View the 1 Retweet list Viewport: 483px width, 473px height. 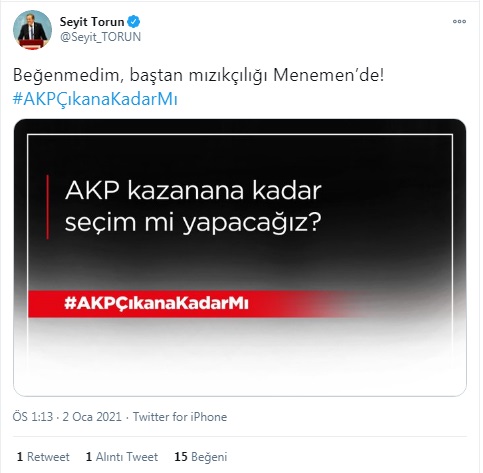tap(43, 456)
